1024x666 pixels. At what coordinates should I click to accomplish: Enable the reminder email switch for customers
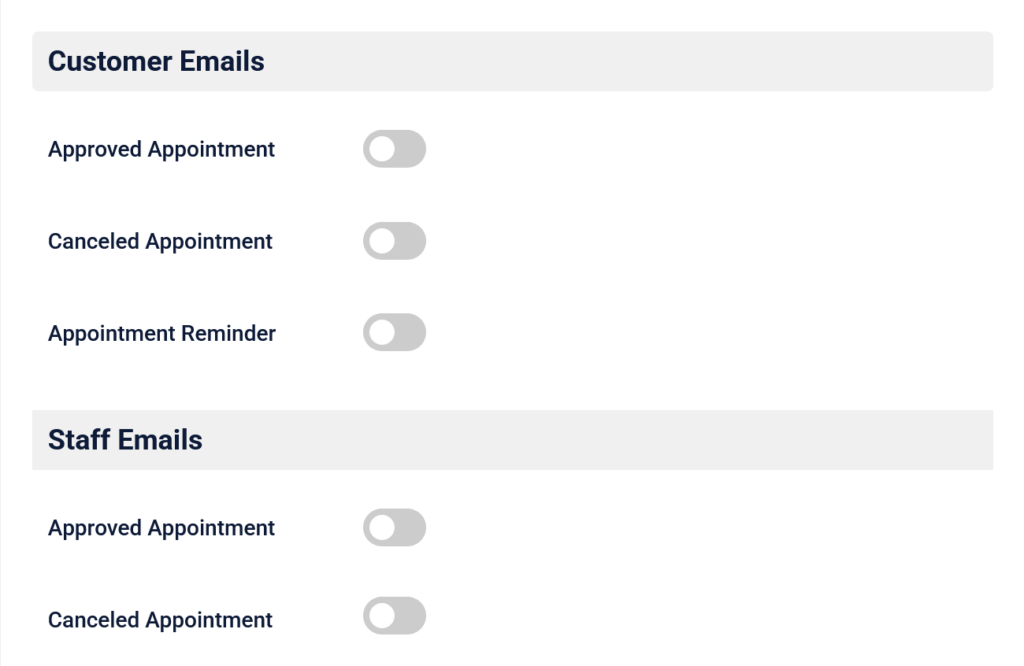point(394,332)
